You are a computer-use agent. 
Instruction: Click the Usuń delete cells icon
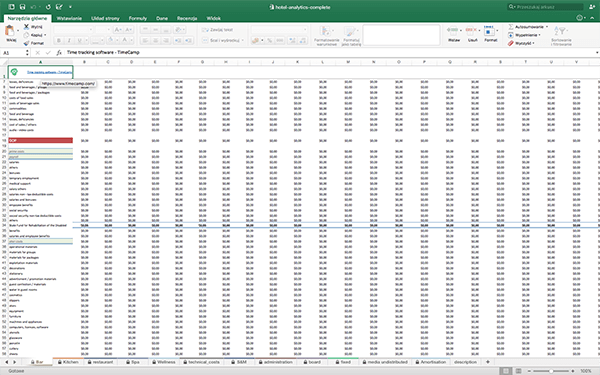pos(471,30)
